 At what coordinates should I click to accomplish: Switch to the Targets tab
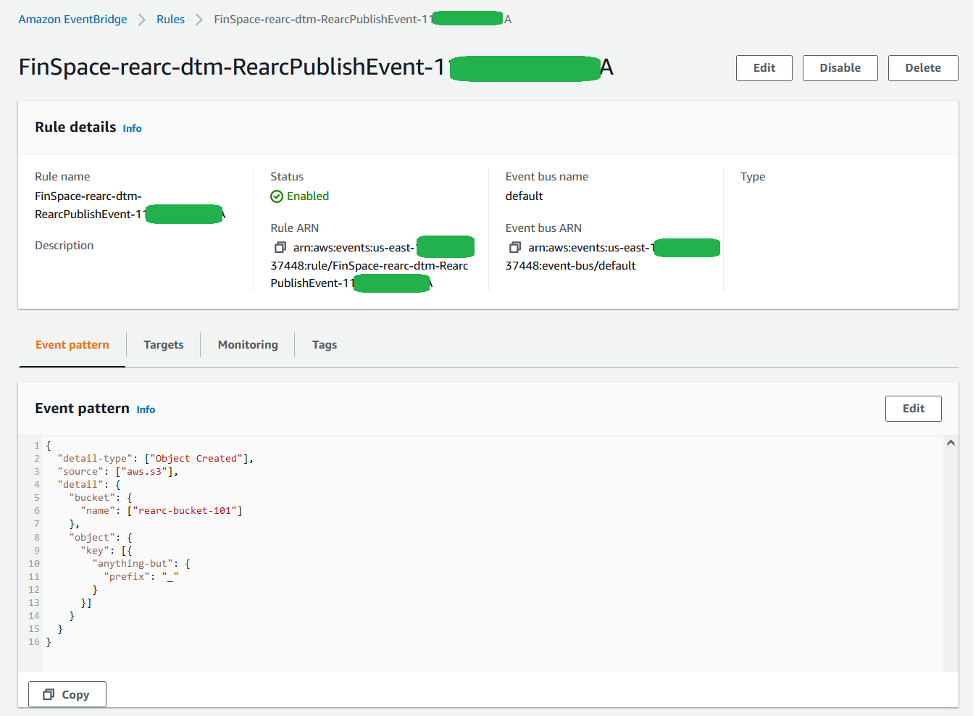pyautogui.click(x=163, y=344)
